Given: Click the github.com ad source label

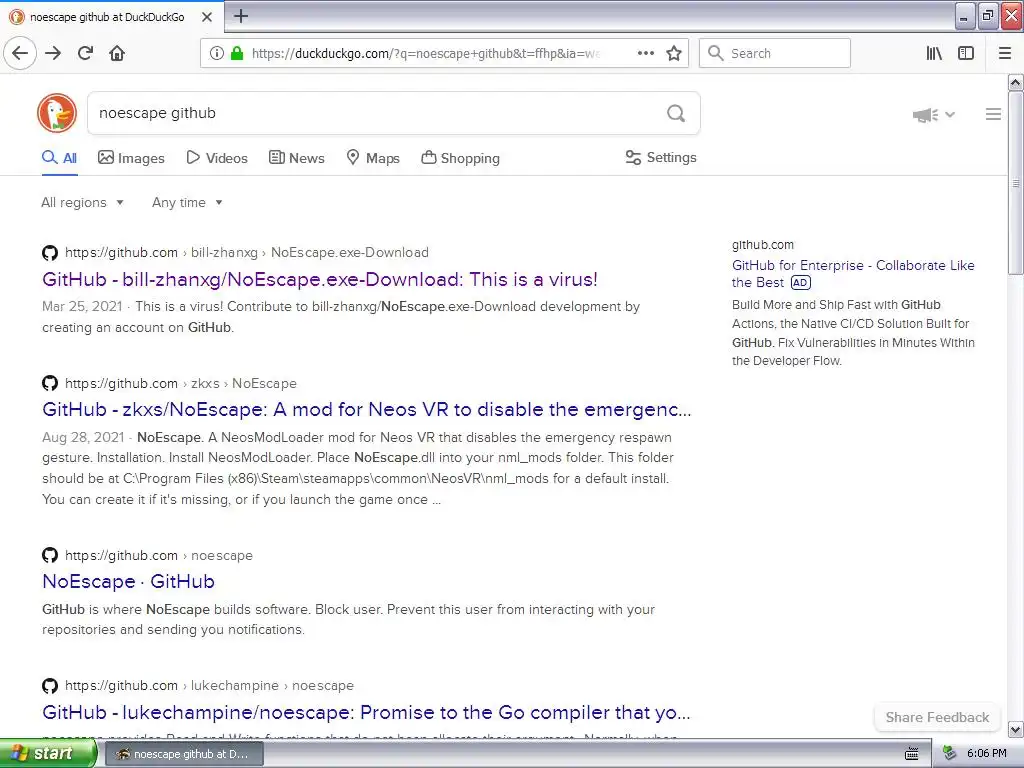Looking at the screenshot, I should coord(763,245).
